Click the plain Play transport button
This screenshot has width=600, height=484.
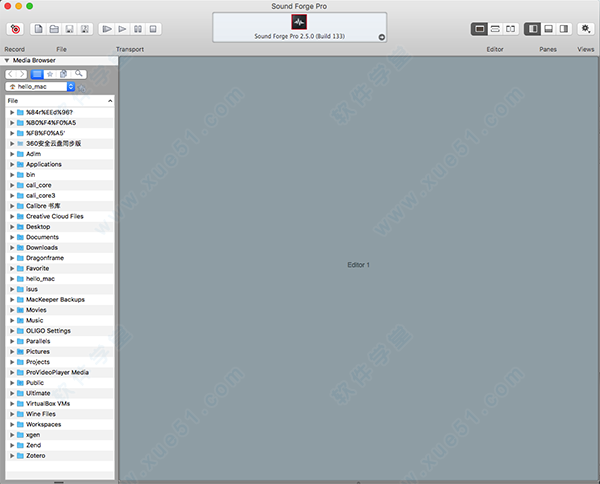(x=122, y=29)
